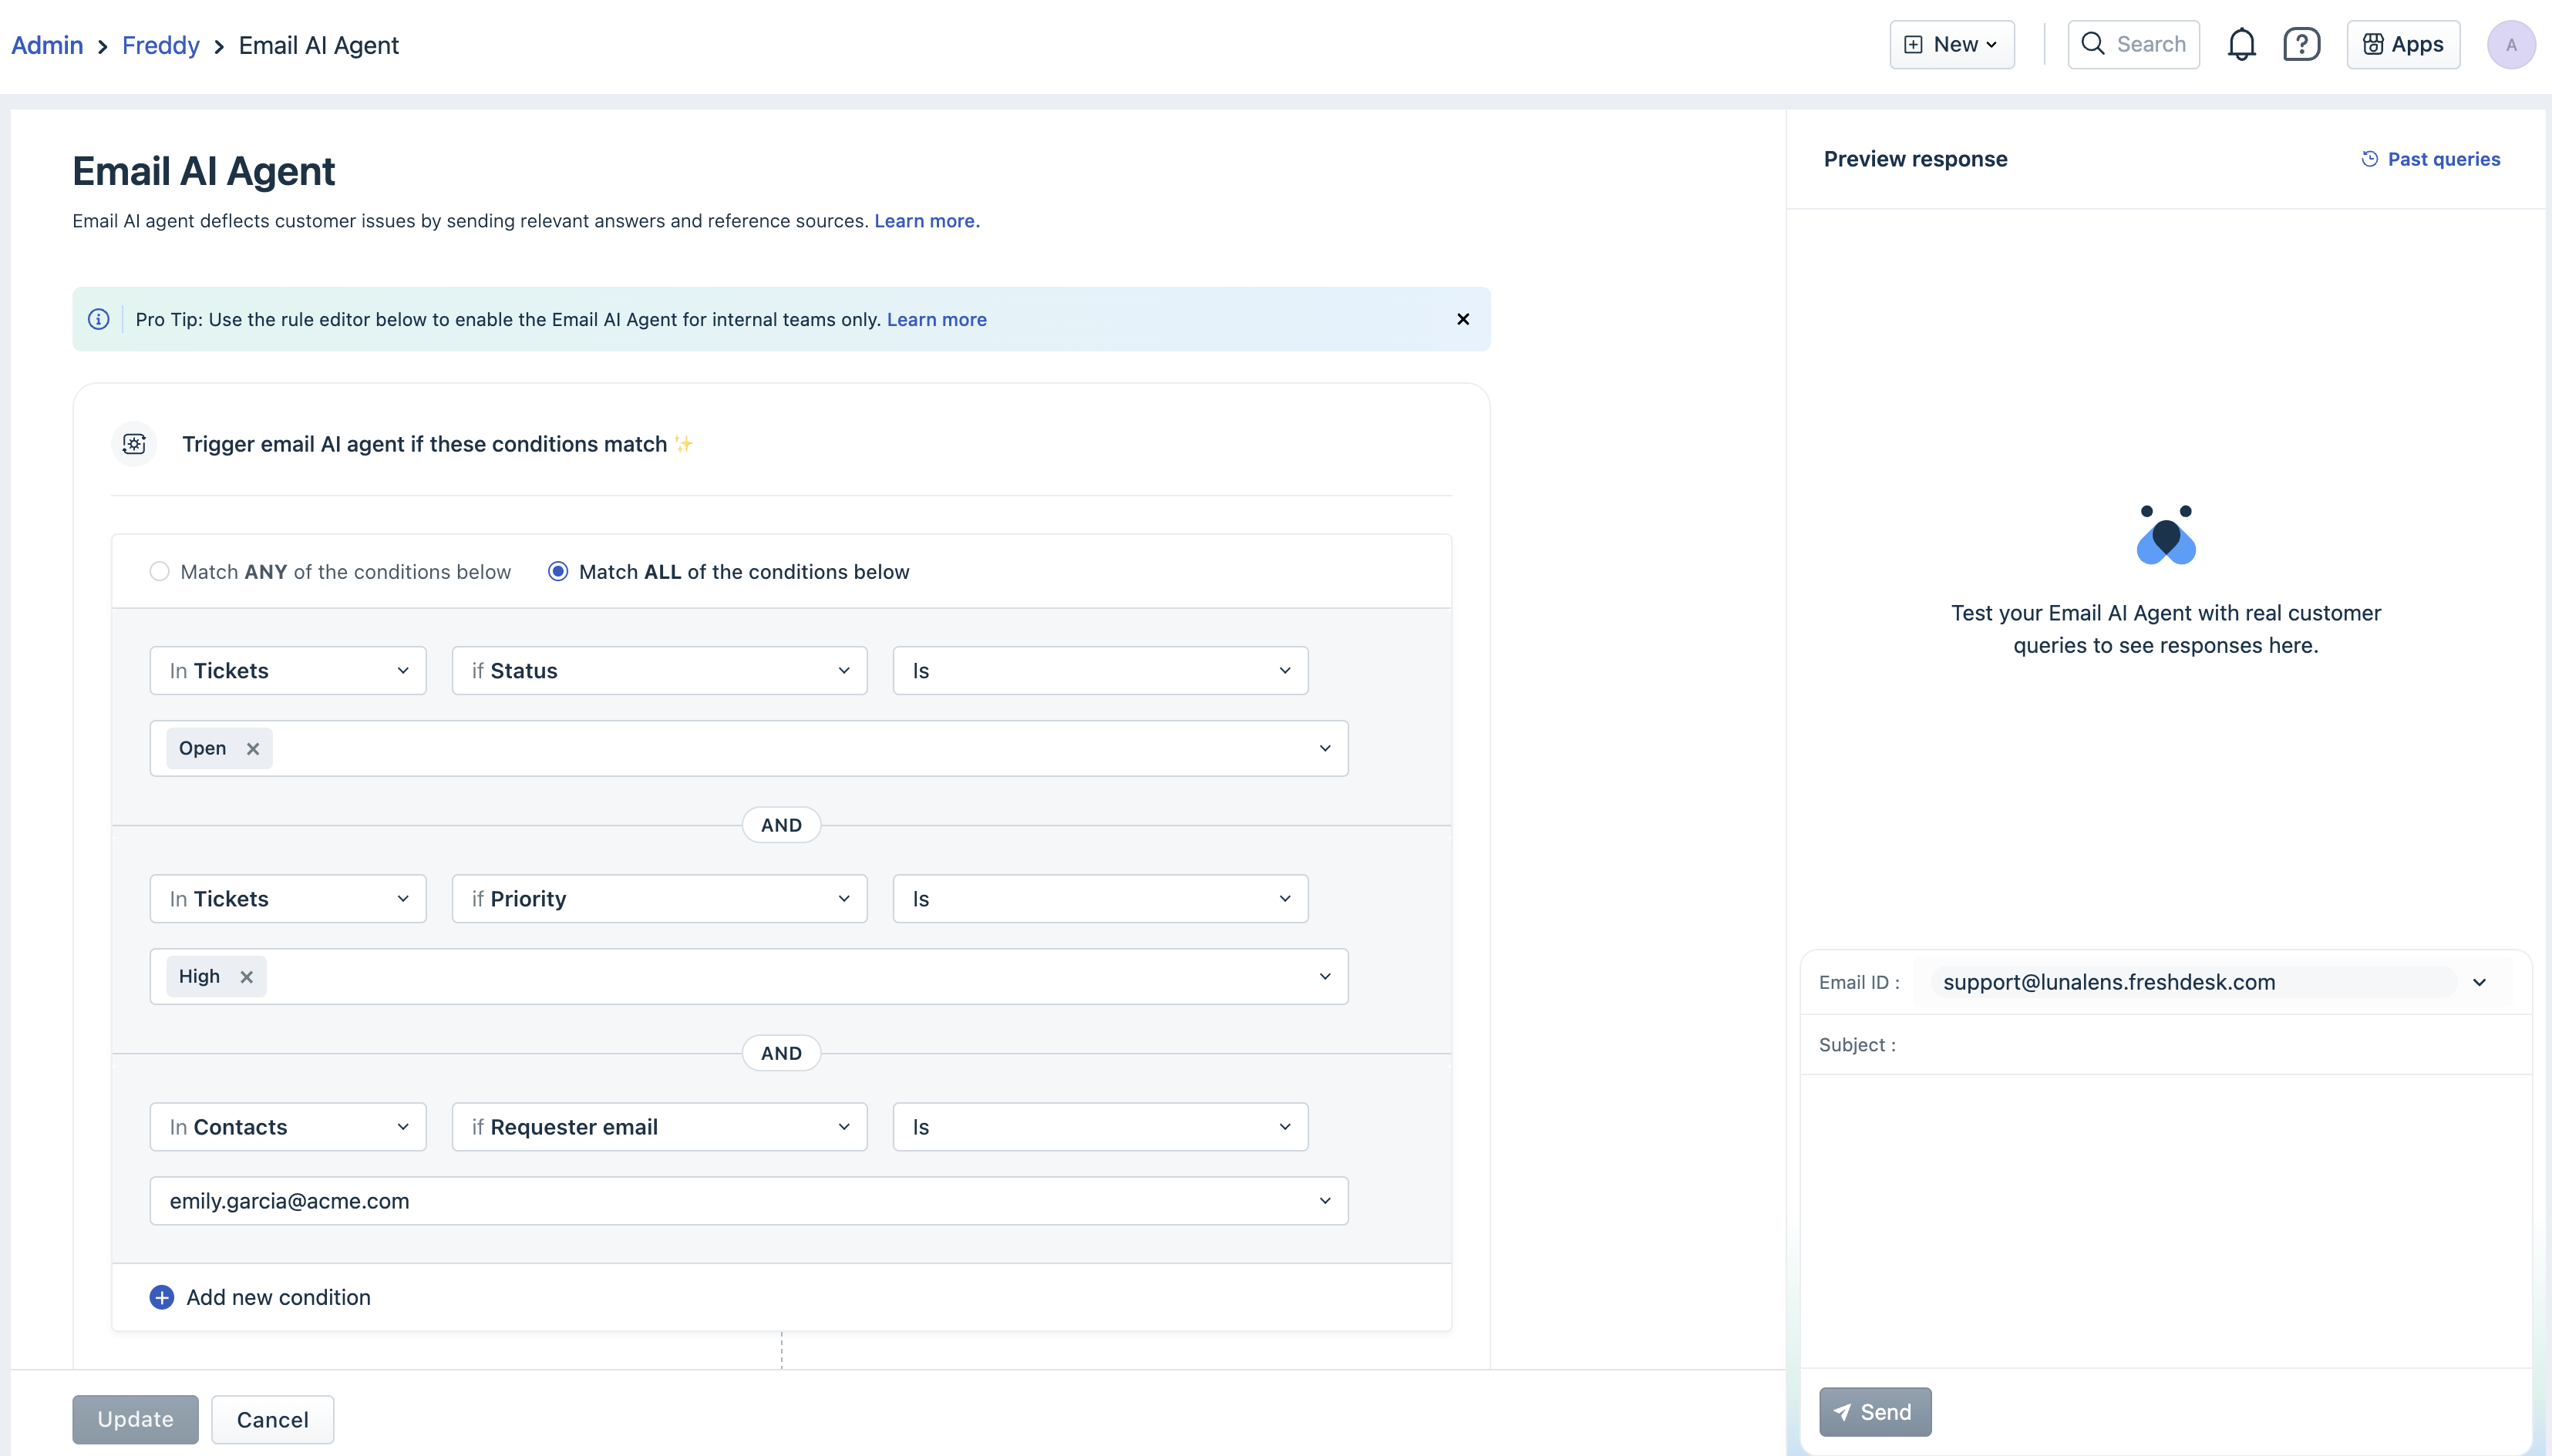Select Match ALL of the conditions

(x=558, y=572)
